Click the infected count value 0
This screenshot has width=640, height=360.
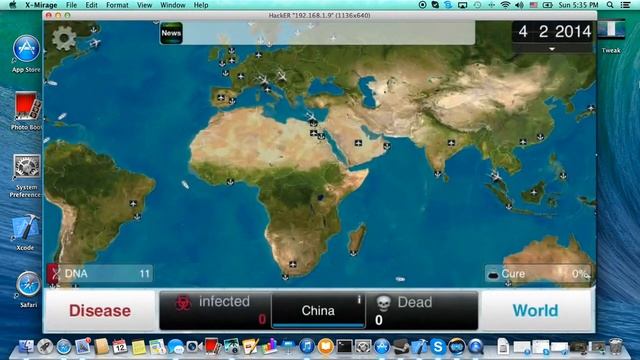point(262,319)
